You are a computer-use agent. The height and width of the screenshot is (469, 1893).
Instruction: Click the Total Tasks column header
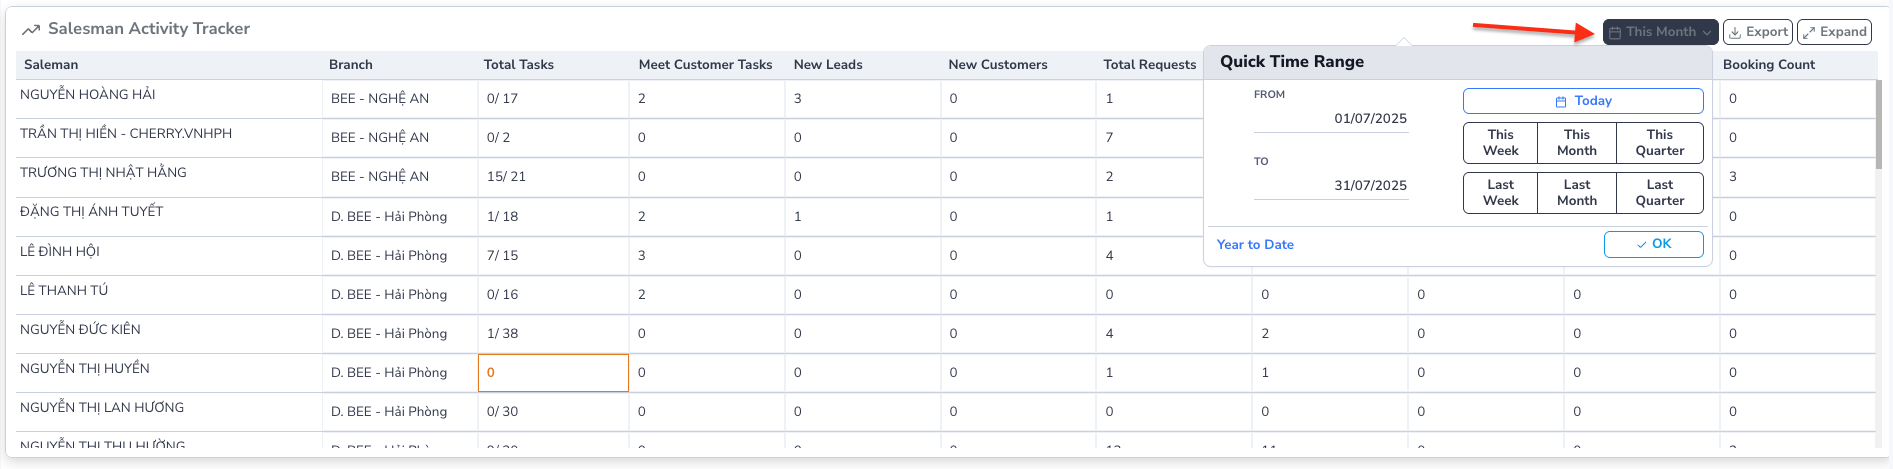pos(519,65)
